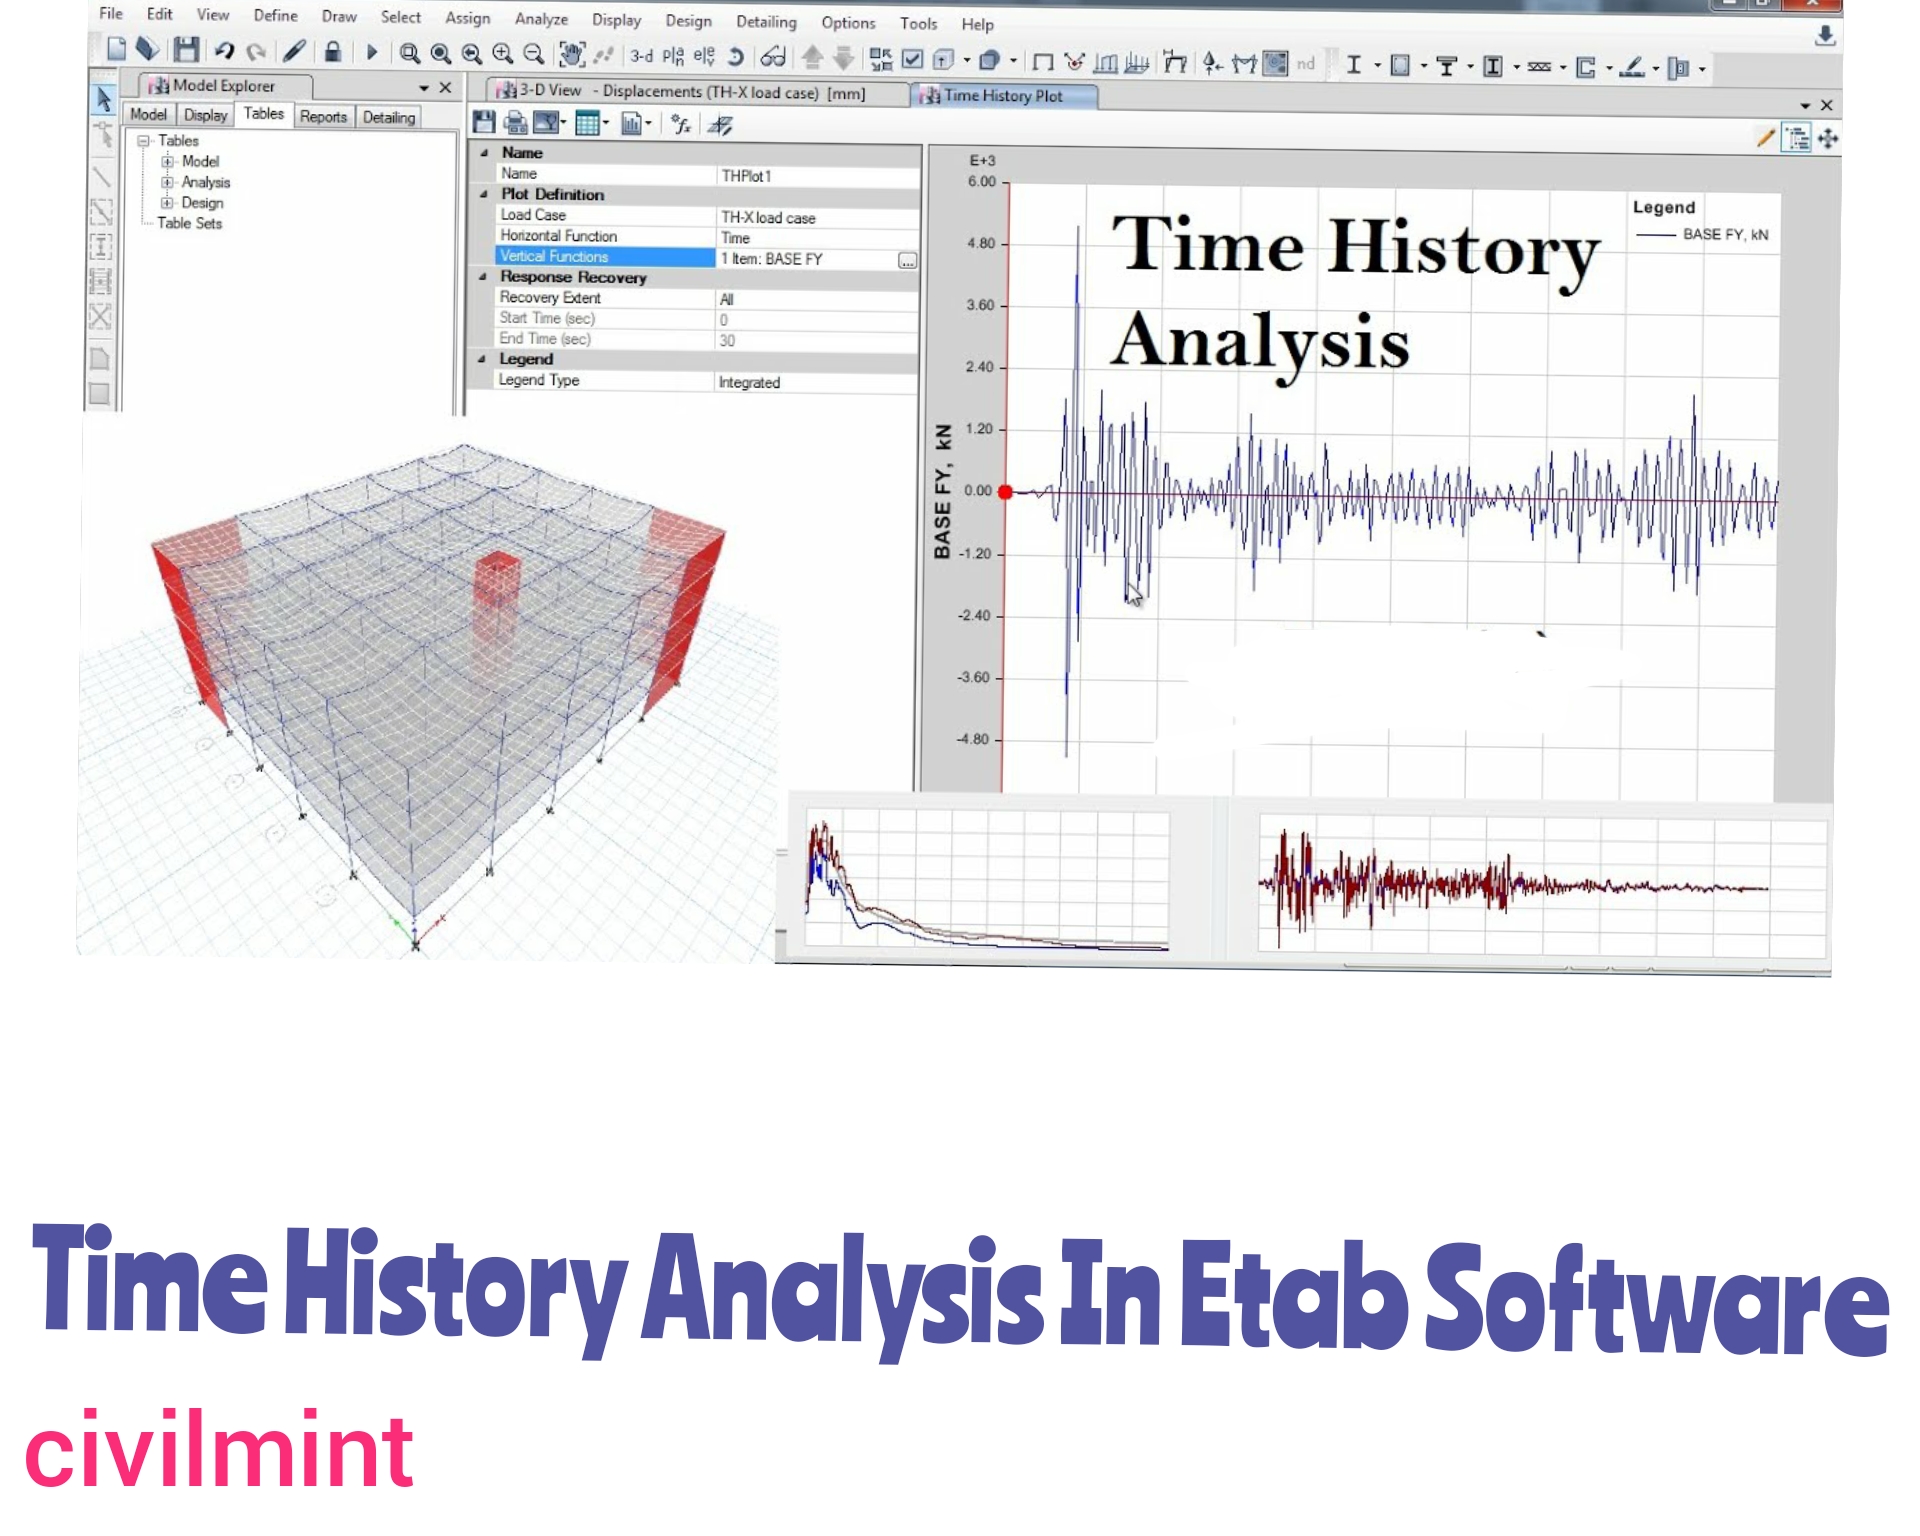Open the Display menu
Viewport: 1920px width, 1536px height.
616,19
